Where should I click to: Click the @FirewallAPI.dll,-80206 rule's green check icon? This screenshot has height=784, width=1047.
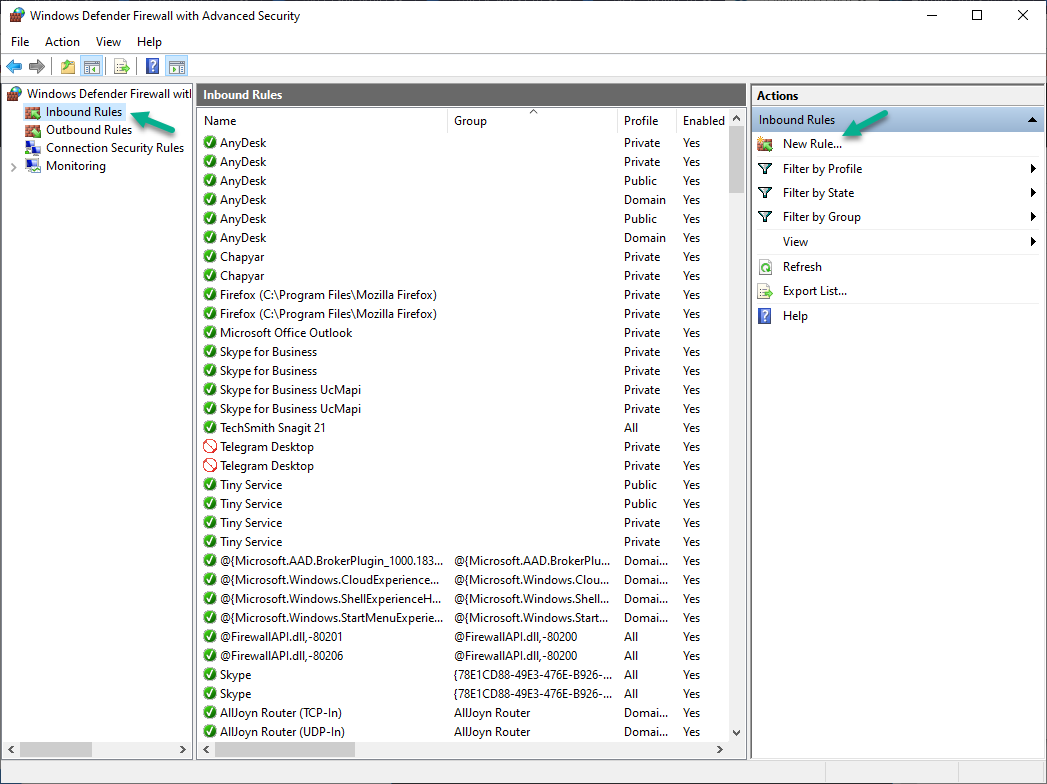coord(210,656)
